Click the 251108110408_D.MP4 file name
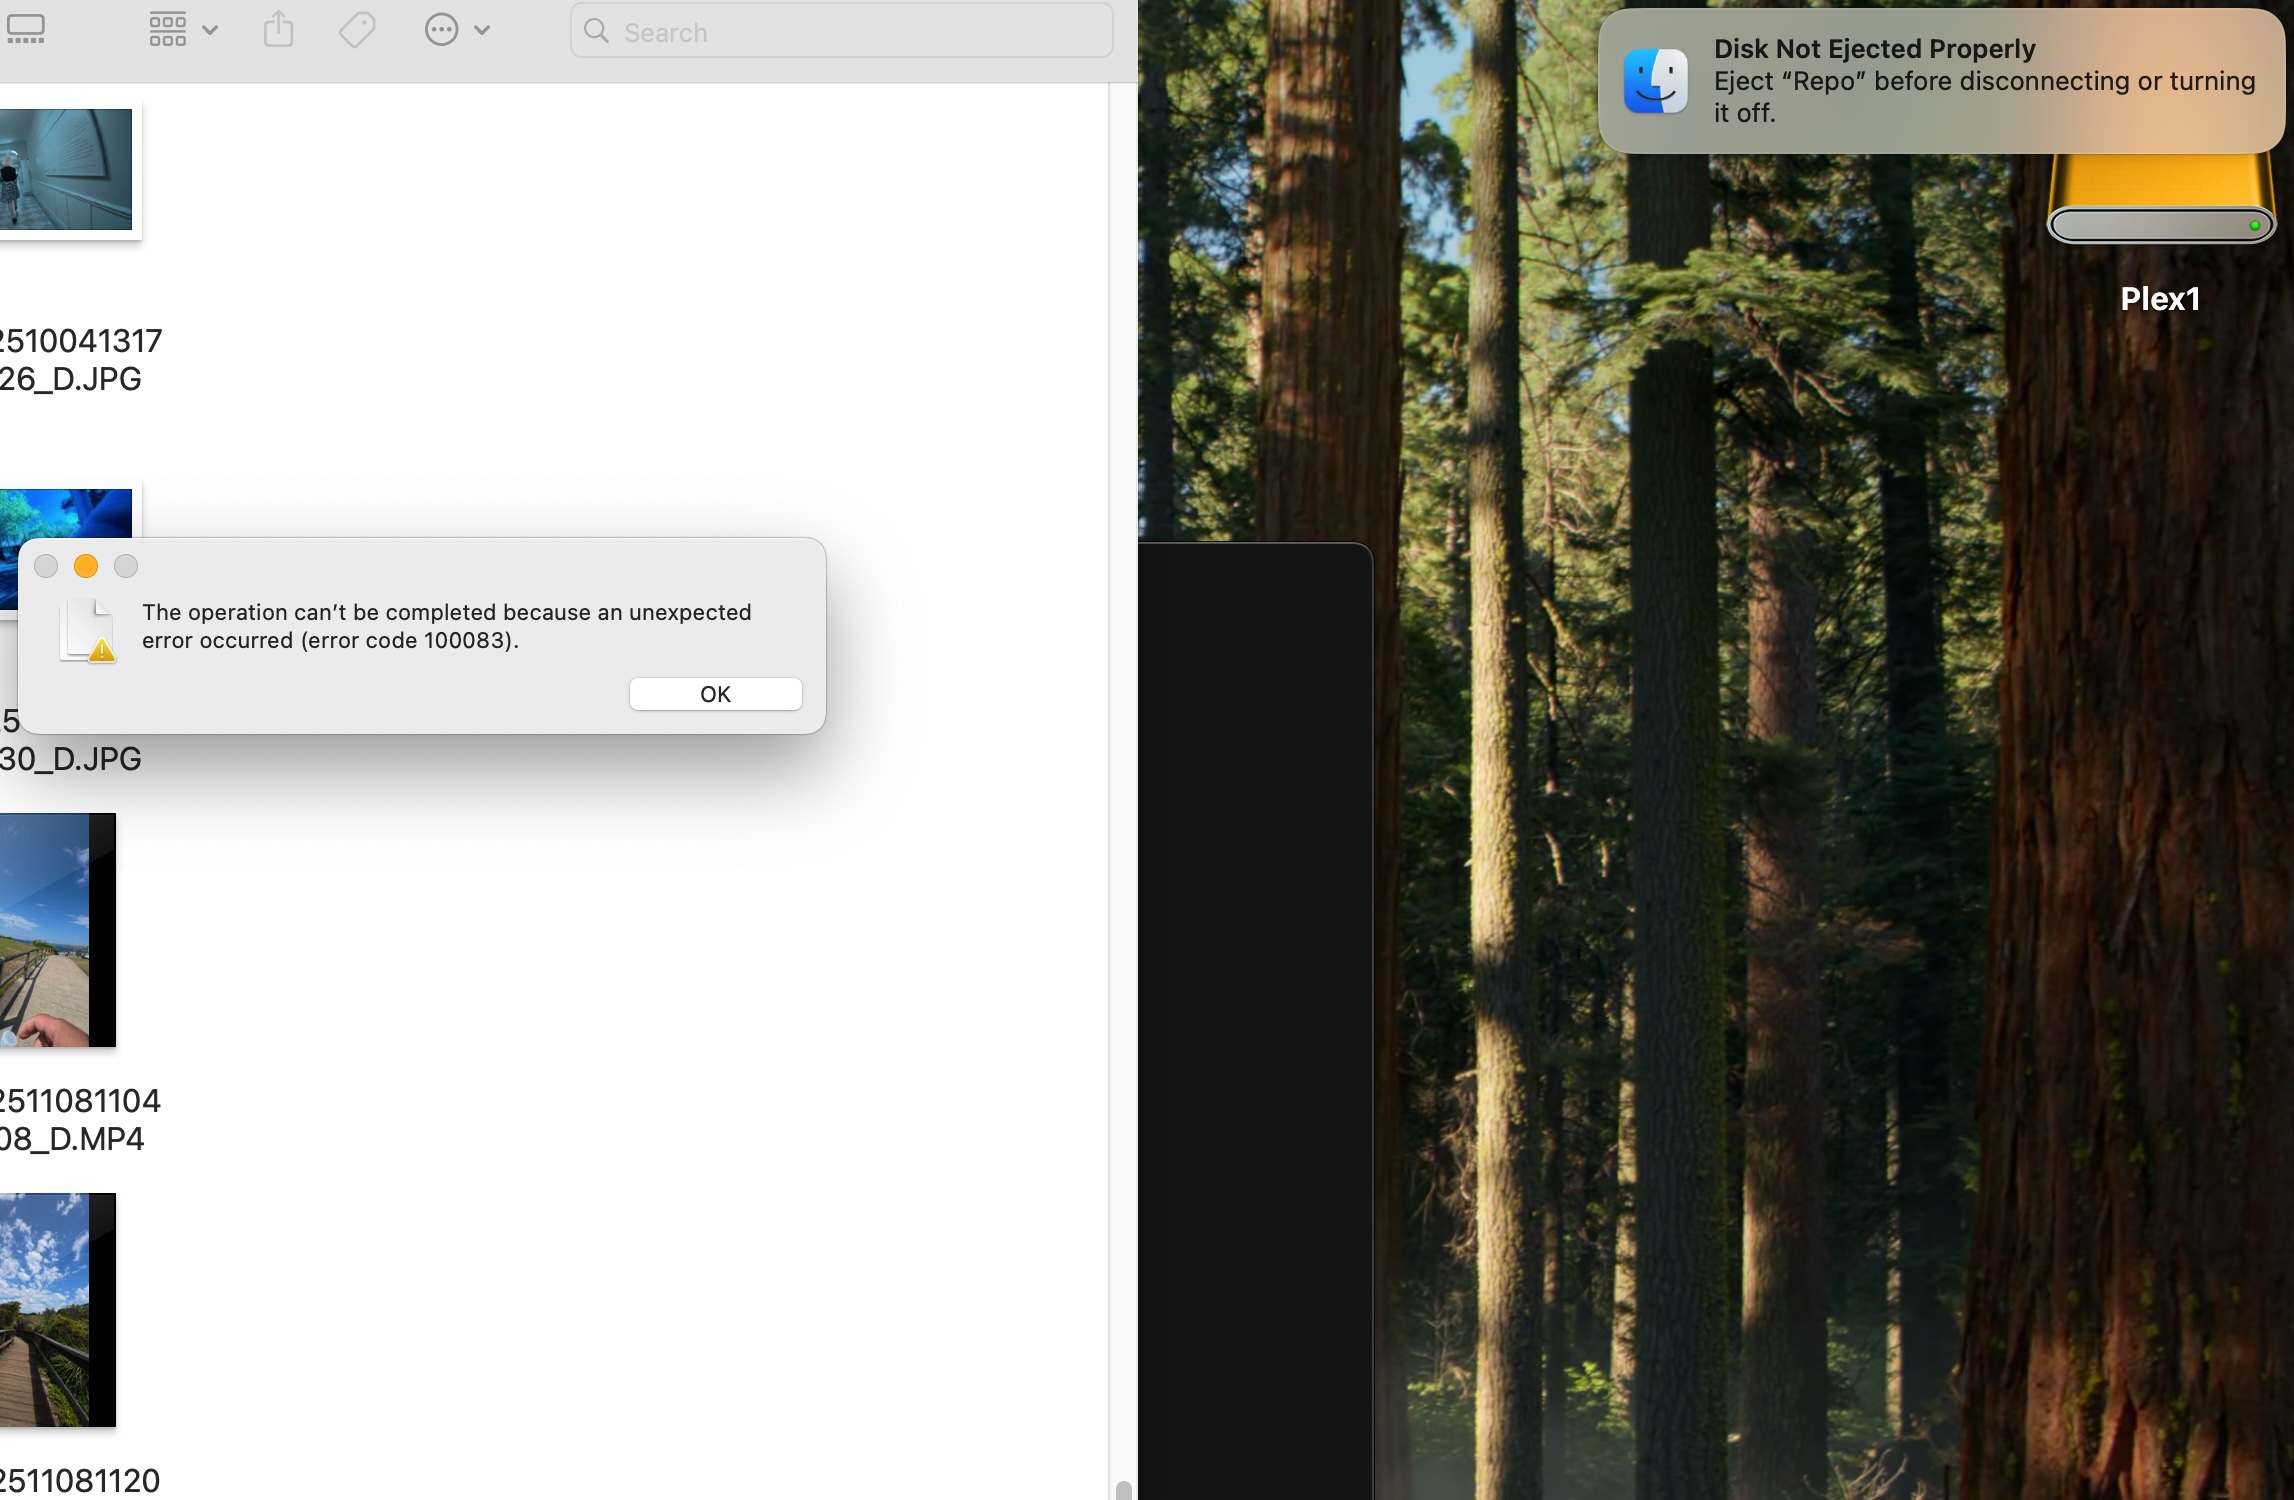The image size is (2294, 1500). click(78, 1119)
